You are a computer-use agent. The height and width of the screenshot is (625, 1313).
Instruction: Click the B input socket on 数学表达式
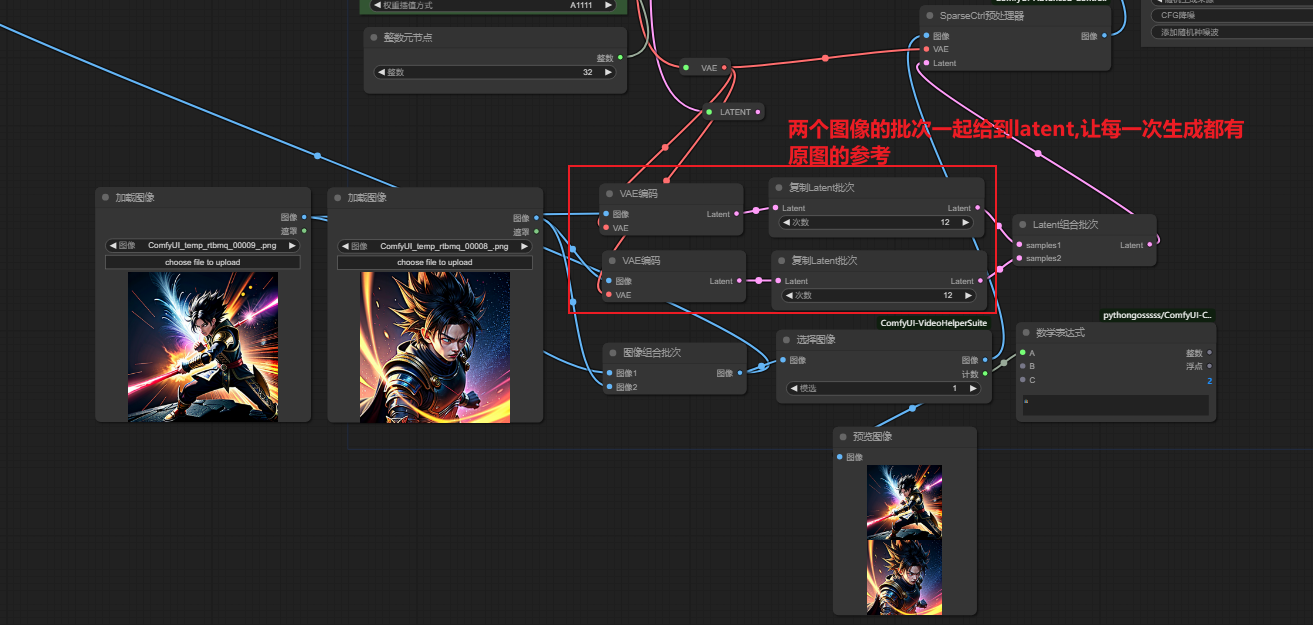[x=1022, y=366]
